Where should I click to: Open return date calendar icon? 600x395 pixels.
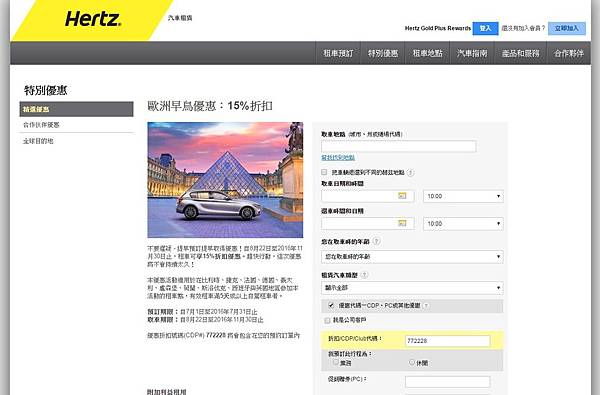(402, 223)
